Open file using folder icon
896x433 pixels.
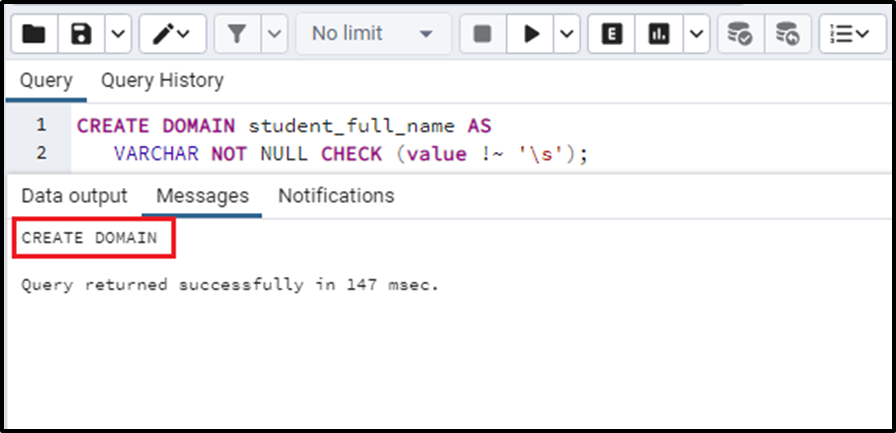tap(34, 34)
